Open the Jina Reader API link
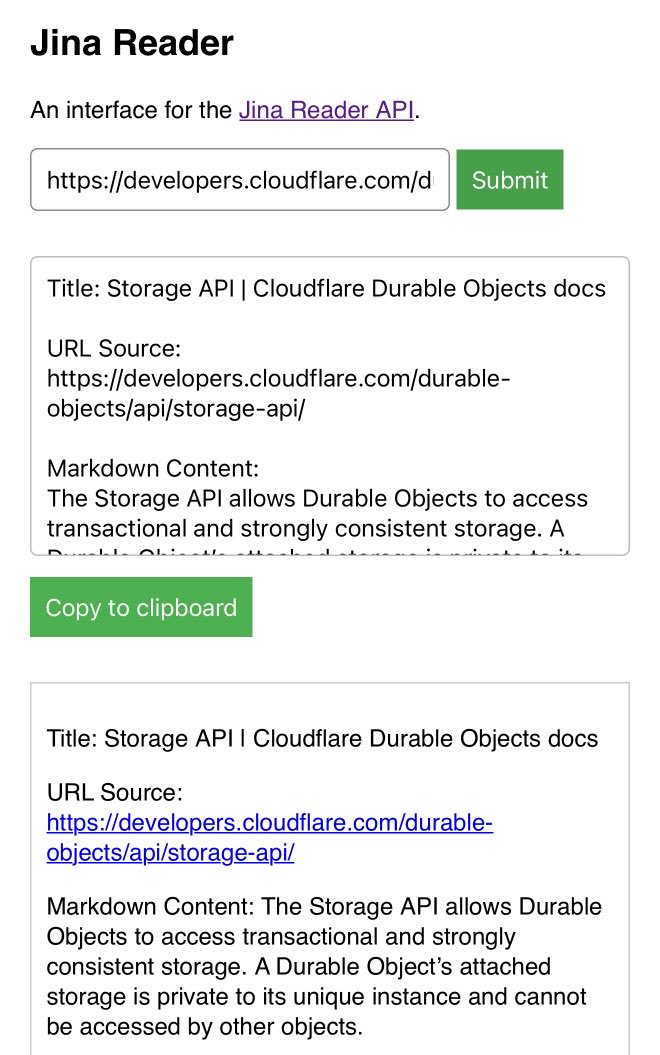The height and width of the screenshot is (1055, 660). coord(326,110)
